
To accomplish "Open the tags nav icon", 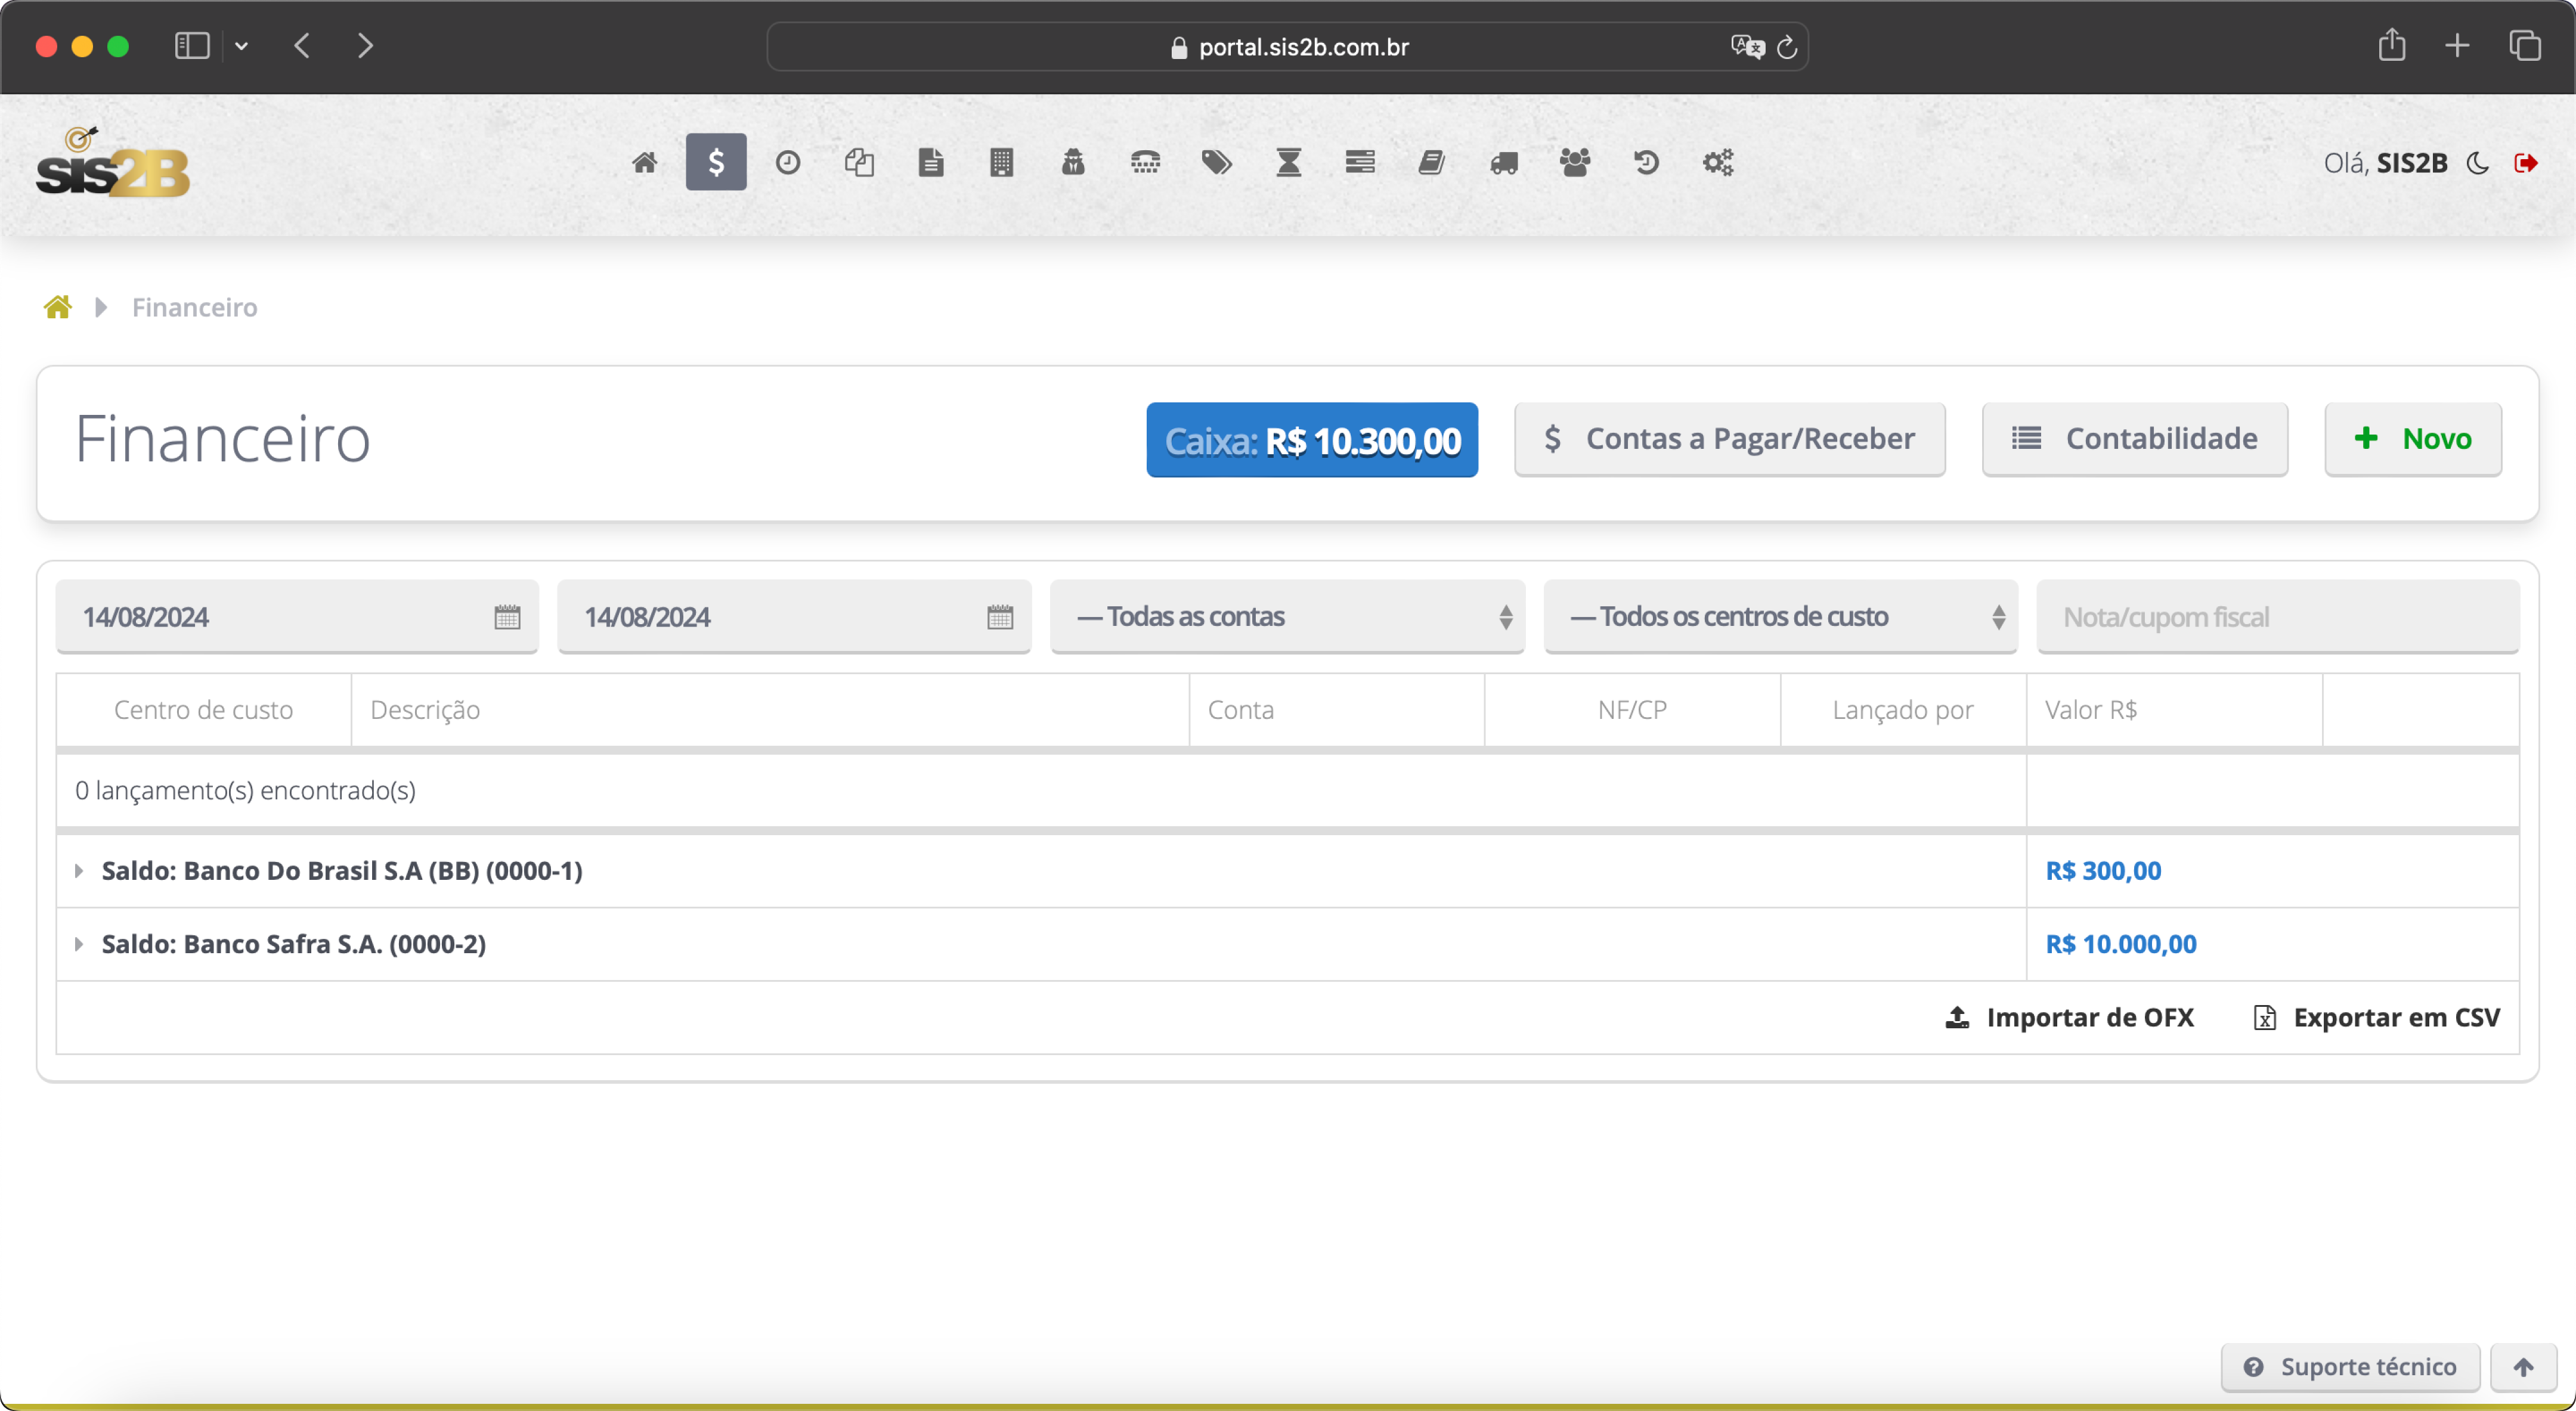I will pos(1217,162).
